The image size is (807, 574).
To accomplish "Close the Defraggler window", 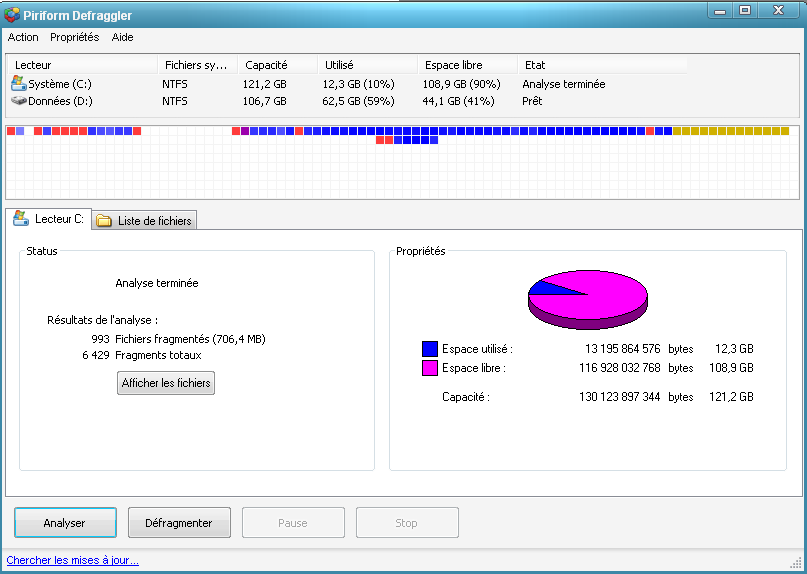I will pyautogui.click(x=779, y=10).
